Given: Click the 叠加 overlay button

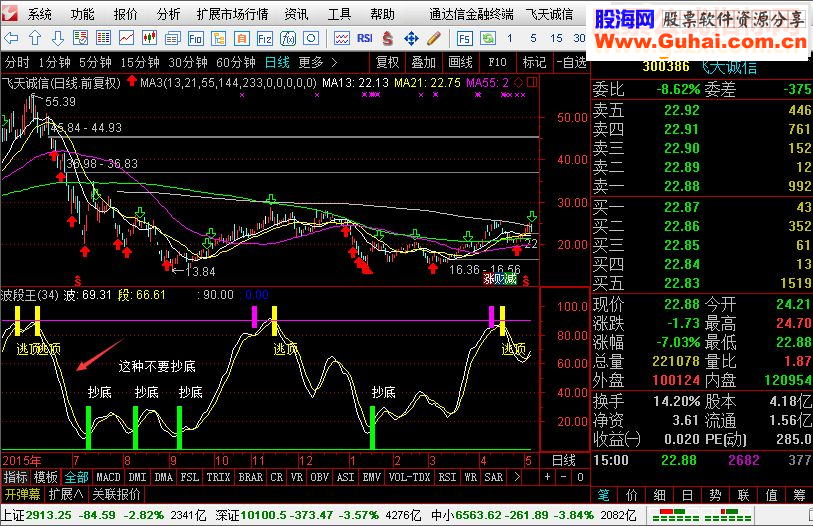Looking at the screenshot, I should click(424, 63).
